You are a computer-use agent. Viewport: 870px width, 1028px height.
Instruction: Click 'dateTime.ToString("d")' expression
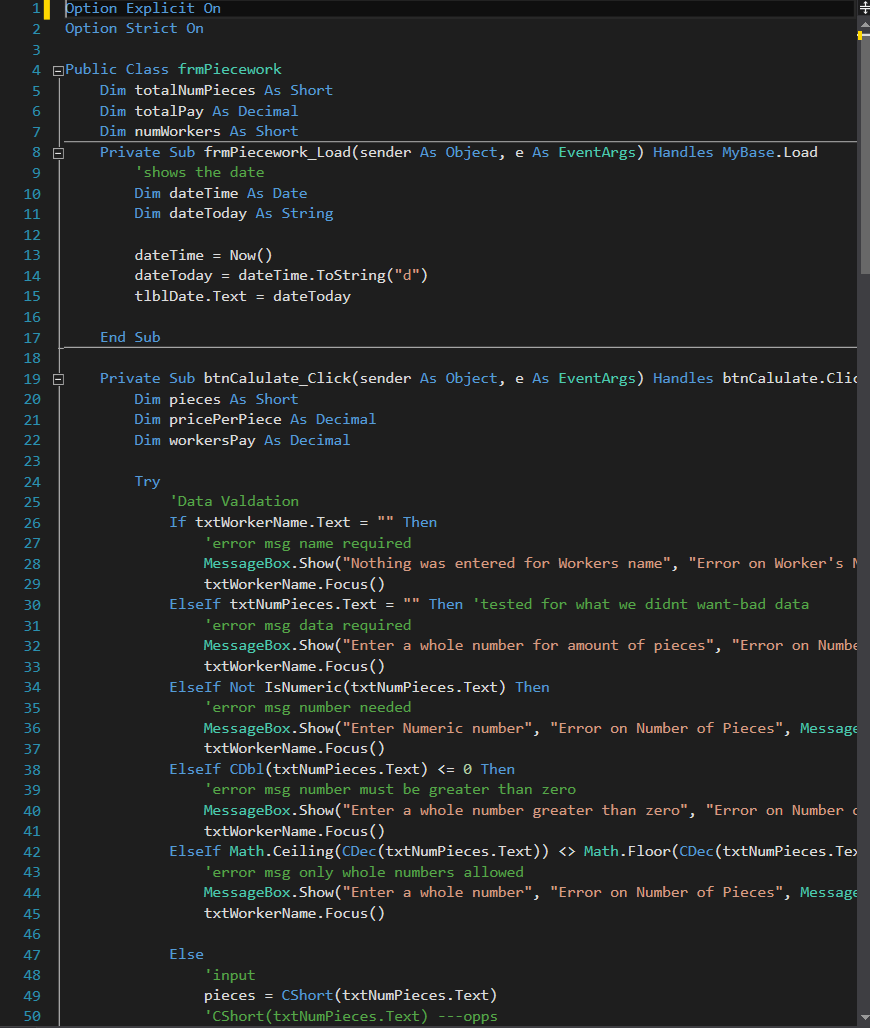[333, 276]
